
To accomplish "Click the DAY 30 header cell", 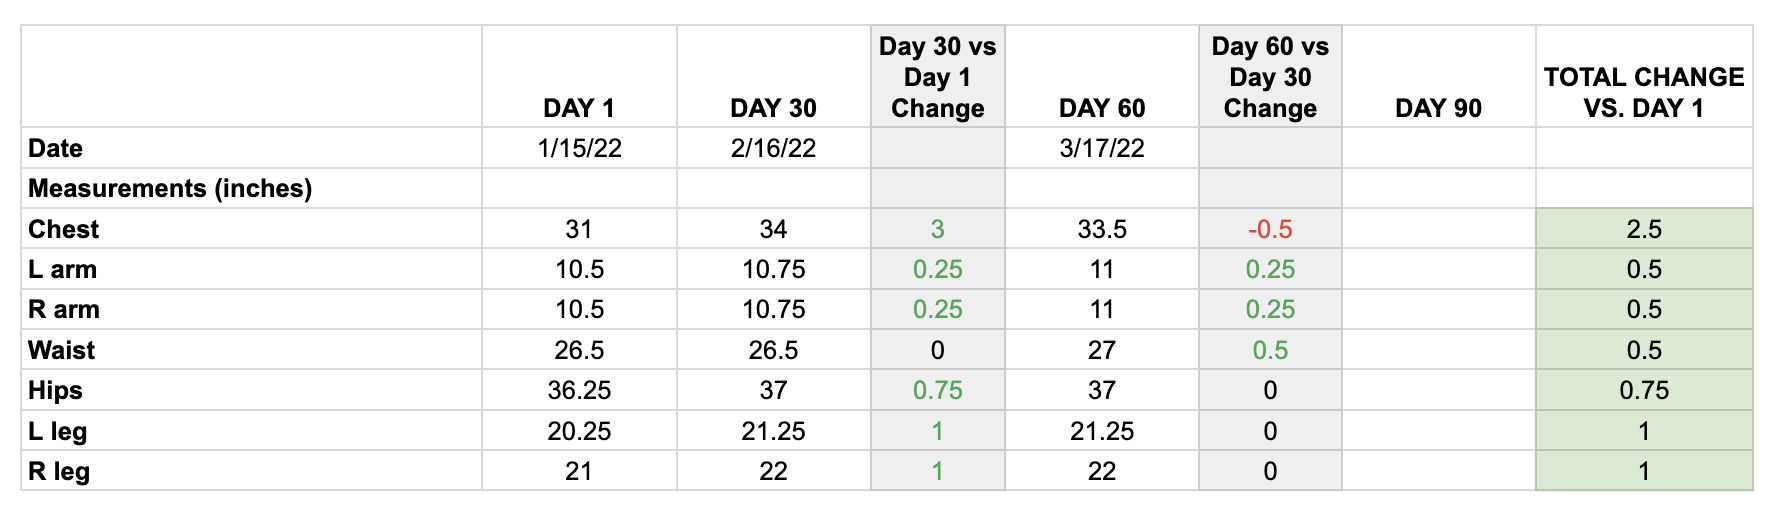I will click(774, 76).
